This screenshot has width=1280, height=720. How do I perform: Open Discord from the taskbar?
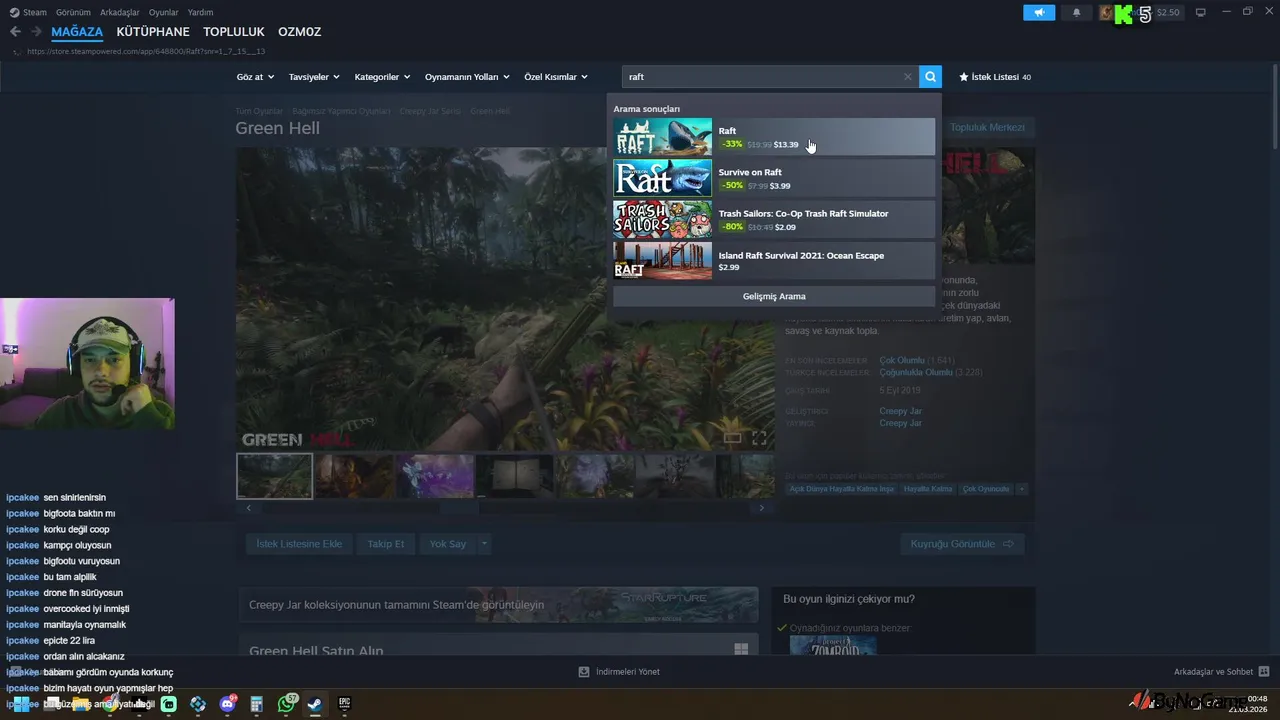point(227,704)
